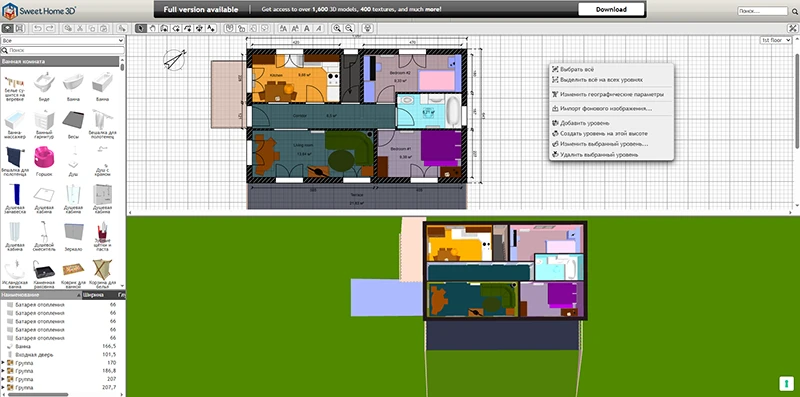The width and height of the screenshot is (800, 397).
Task: Click the Zoom out magnifier icon
Action: click(x=349, y=28)
